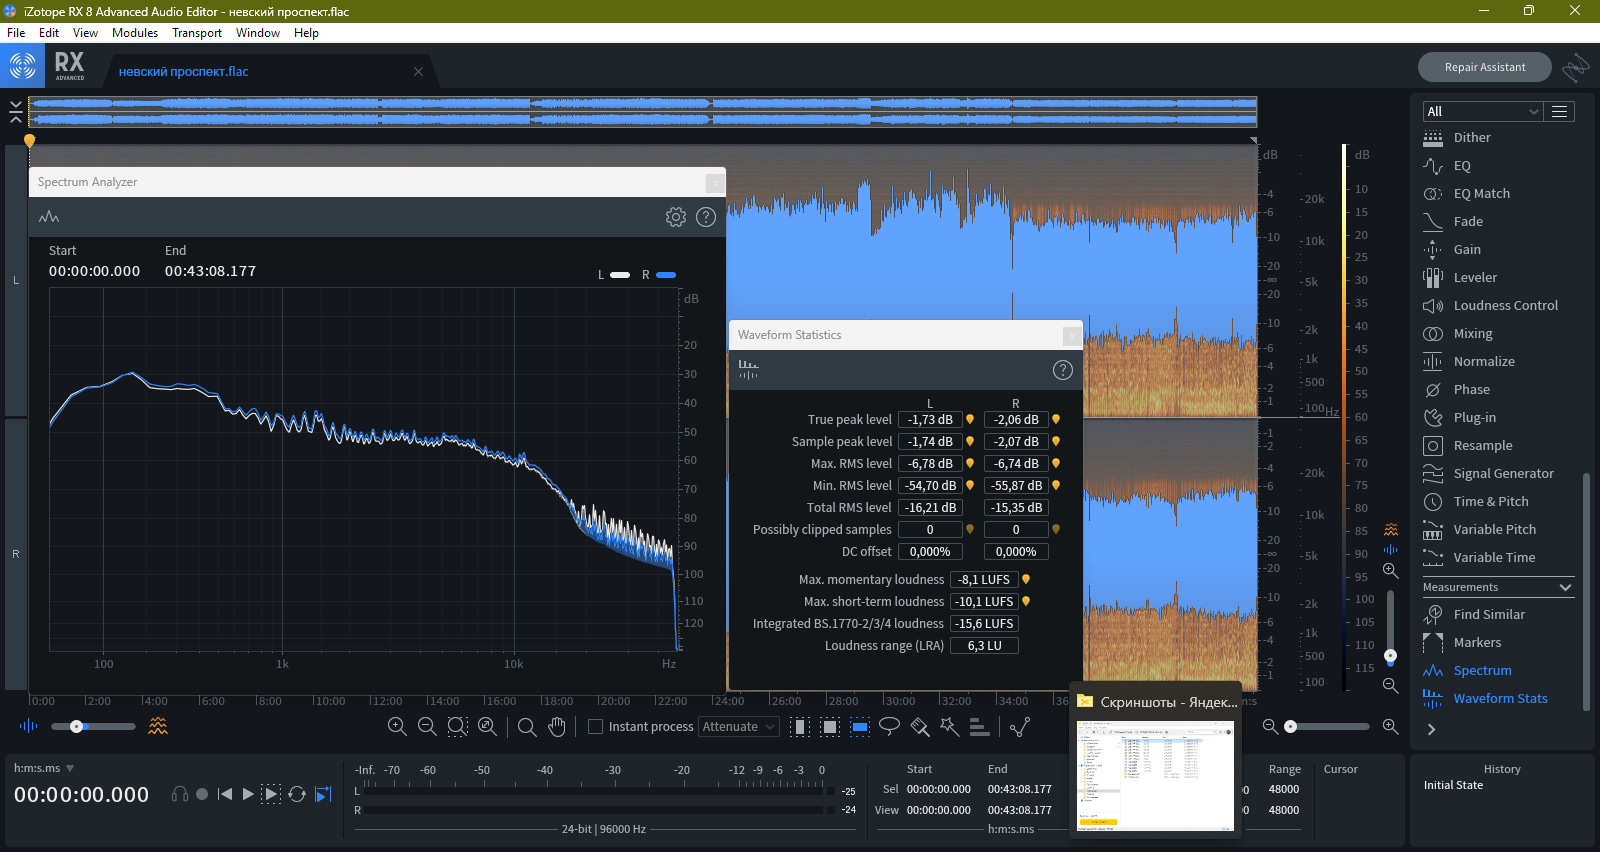Open the Loudness Control module

pos(1505,306)
